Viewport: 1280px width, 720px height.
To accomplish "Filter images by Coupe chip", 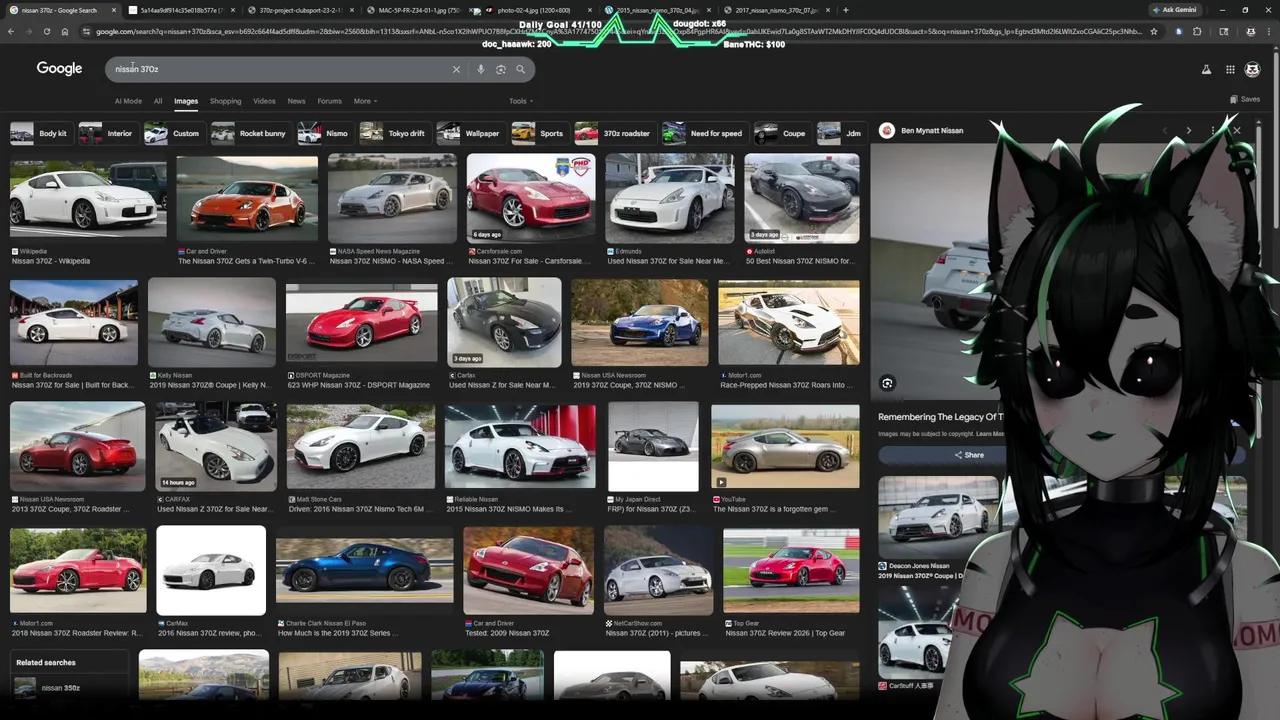I will [782, 133].
